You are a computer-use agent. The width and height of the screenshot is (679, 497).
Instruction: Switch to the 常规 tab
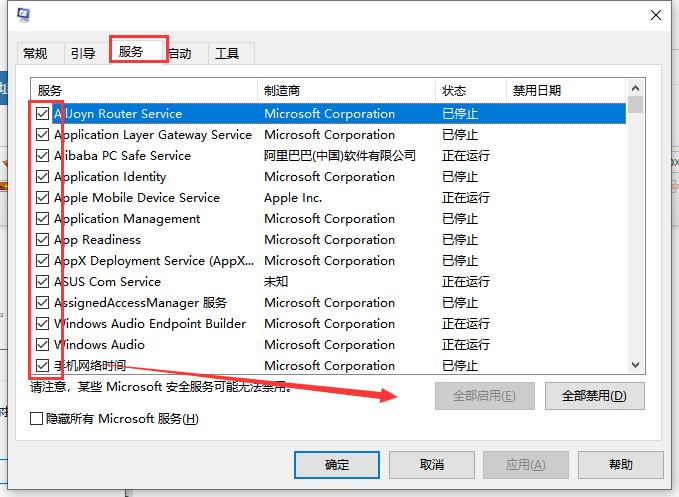coord(35,54)
